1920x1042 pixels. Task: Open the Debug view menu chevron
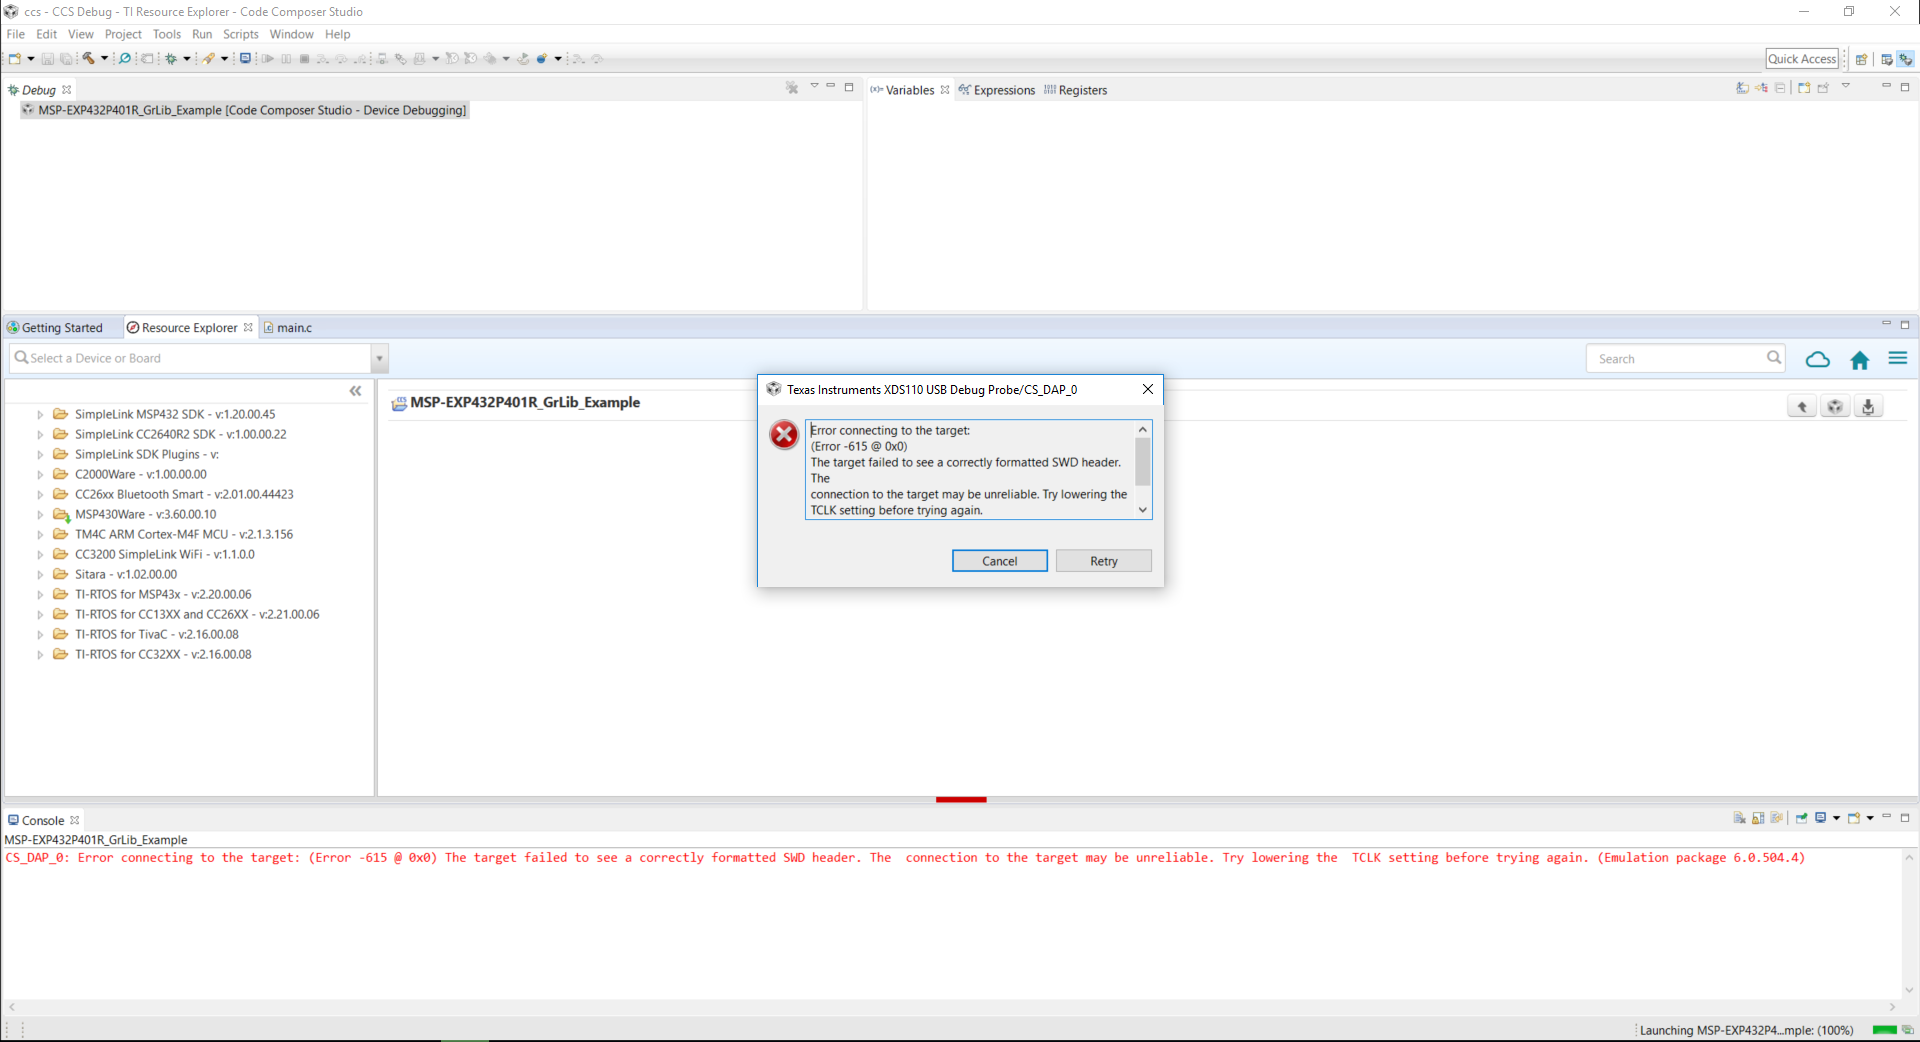pyautogui.click(x=814, y=86)
